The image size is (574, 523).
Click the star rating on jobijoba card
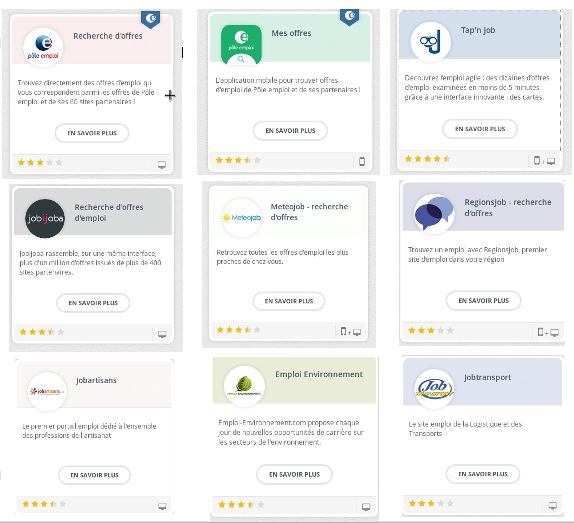(x=42, y=332)
